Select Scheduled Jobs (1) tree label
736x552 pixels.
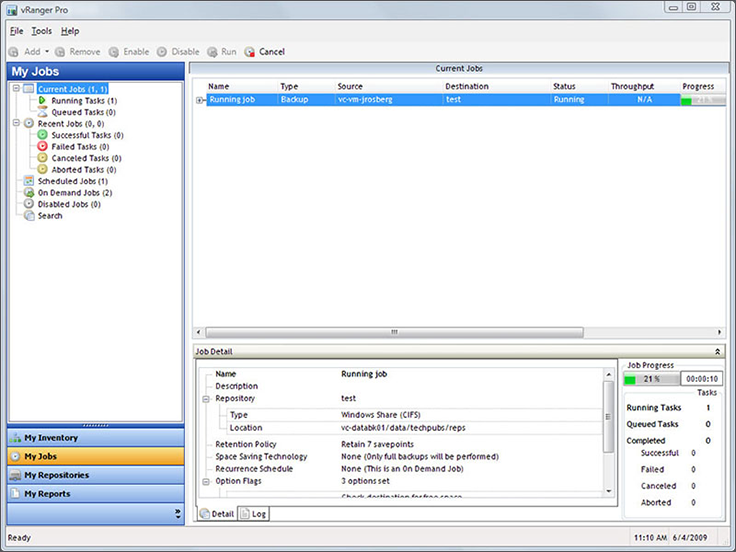coord(72,181)
